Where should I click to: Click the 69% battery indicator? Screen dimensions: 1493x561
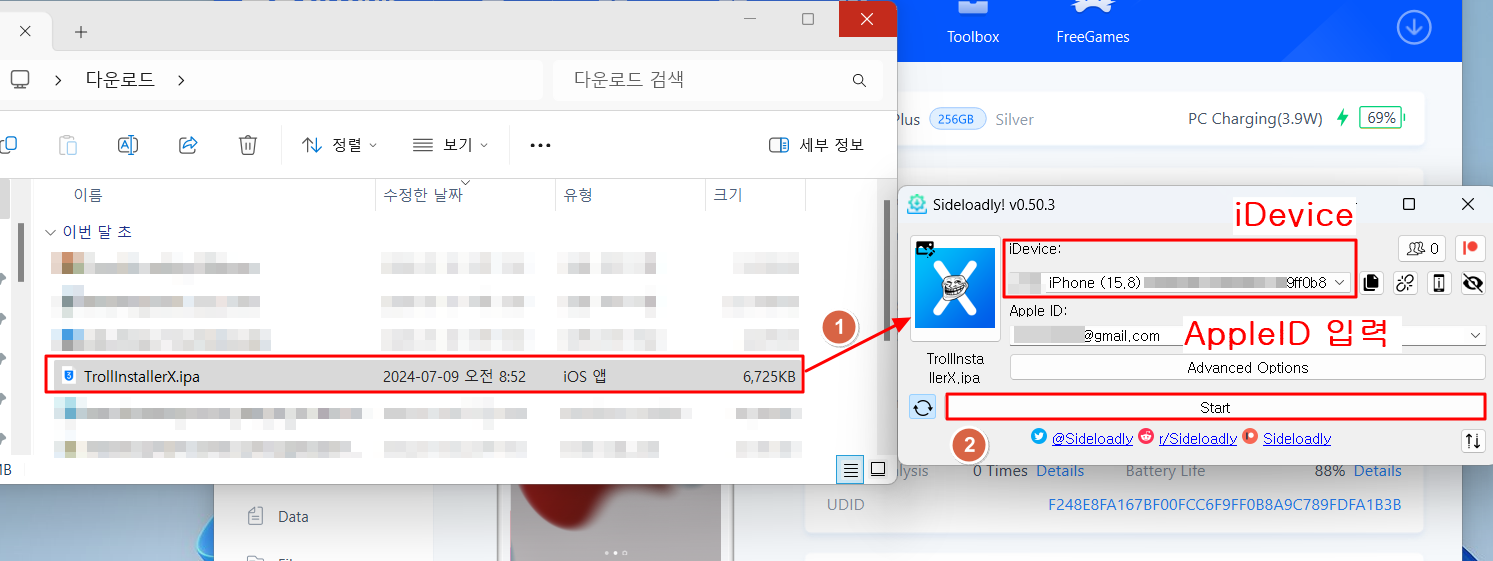click(1381, 118)
